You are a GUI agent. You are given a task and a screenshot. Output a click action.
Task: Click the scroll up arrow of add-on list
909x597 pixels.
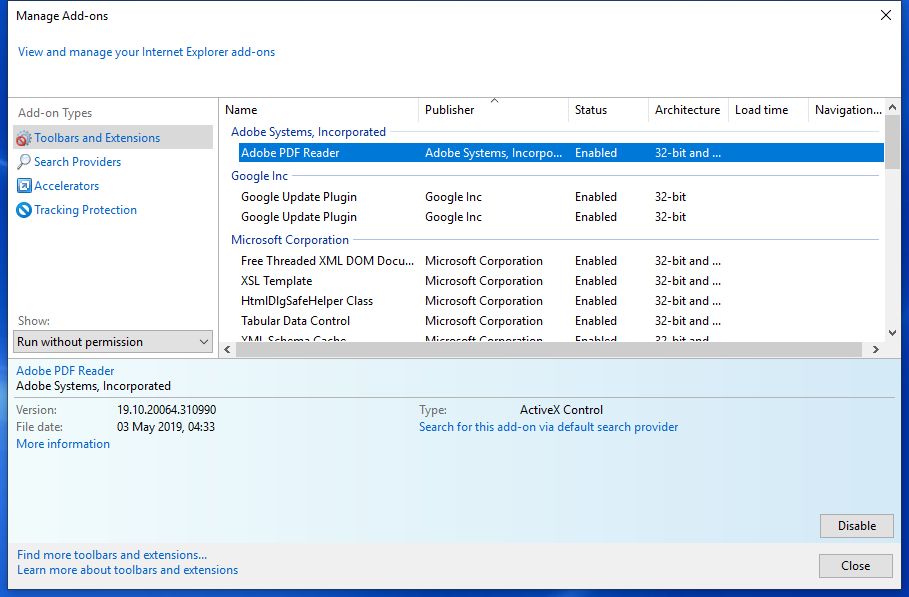coord(893,107)
